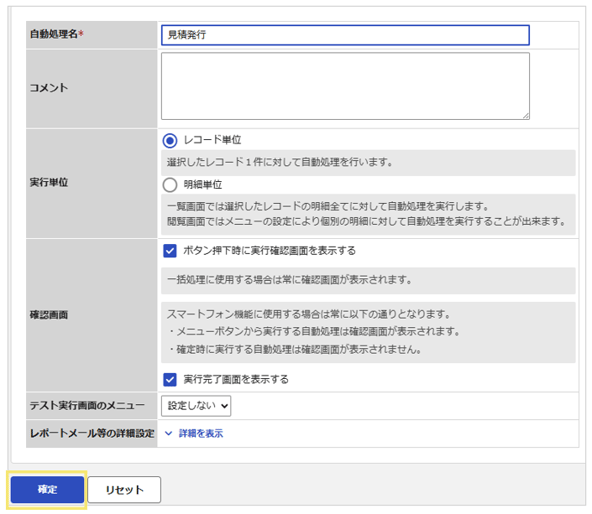This screenshot has width=592, height=514.
Task: Toggle the 実行完了画面を表示する checkbox
Action: point(170,379)
